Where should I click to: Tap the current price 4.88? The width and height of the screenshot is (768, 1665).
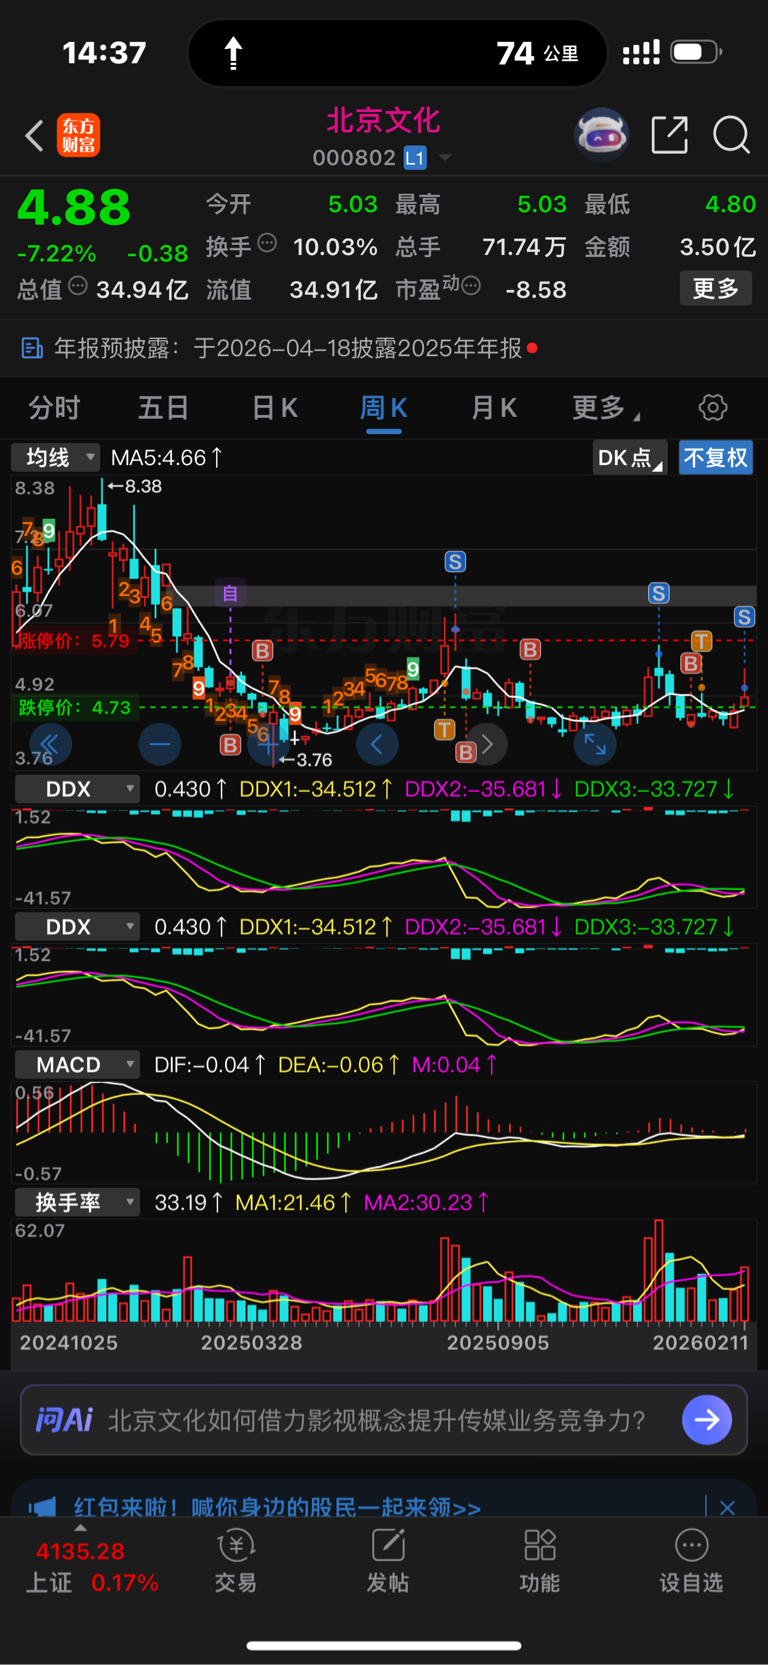point(74,209)
